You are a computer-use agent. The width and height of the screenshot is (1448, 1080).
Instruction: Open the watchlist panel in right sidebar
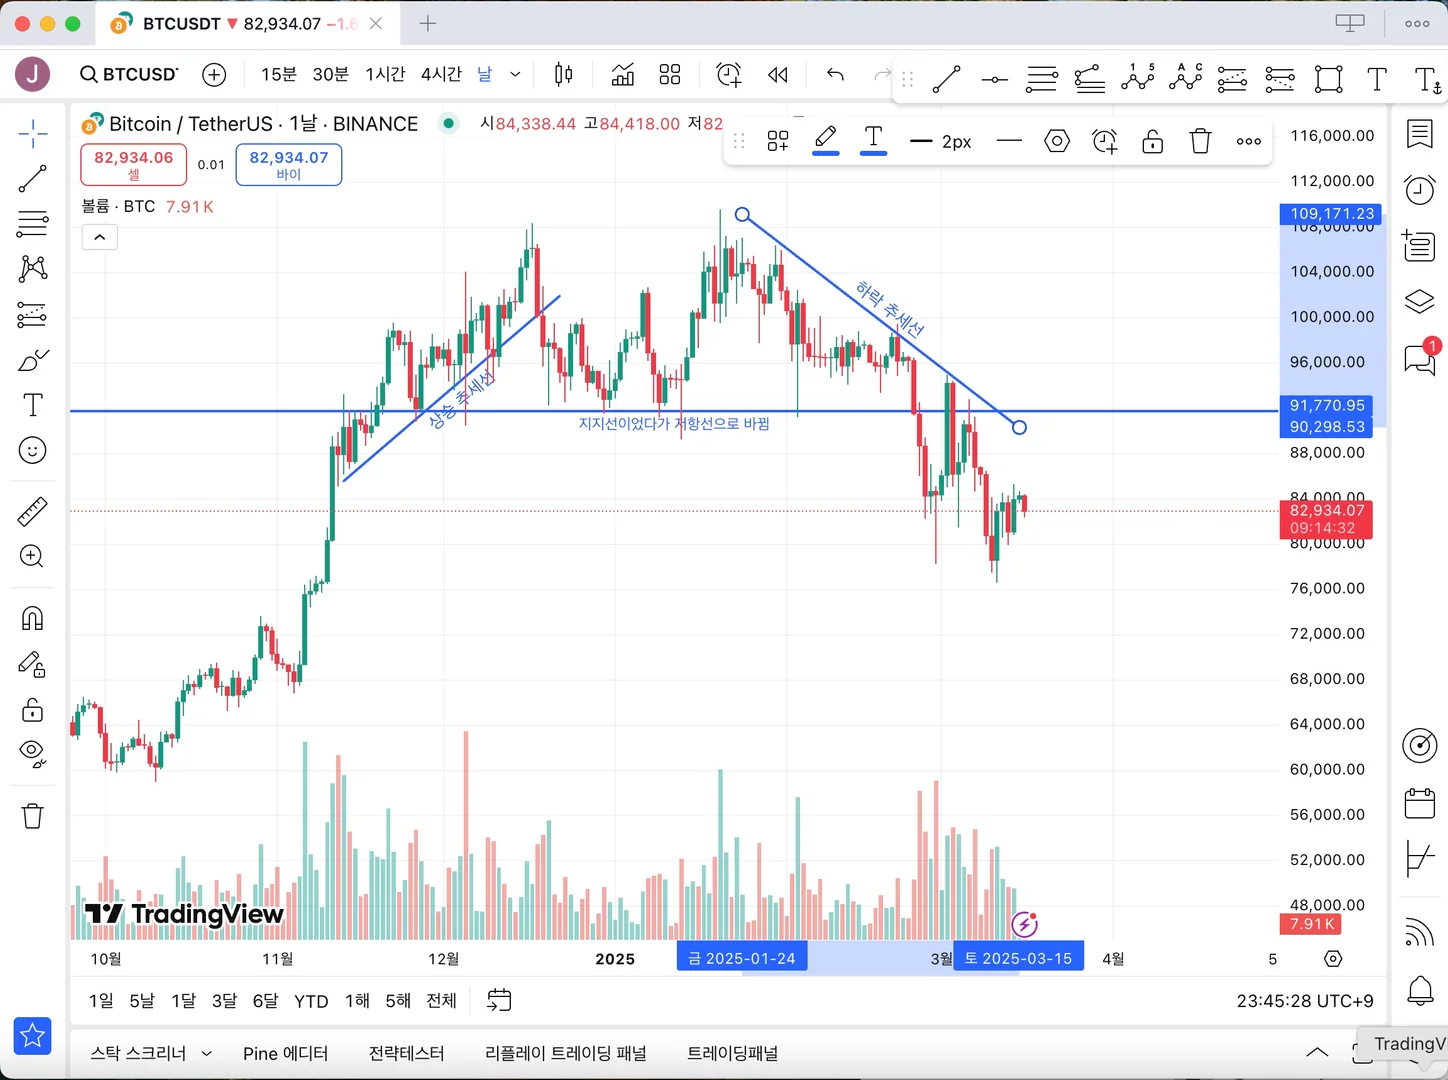point(1420,134)
